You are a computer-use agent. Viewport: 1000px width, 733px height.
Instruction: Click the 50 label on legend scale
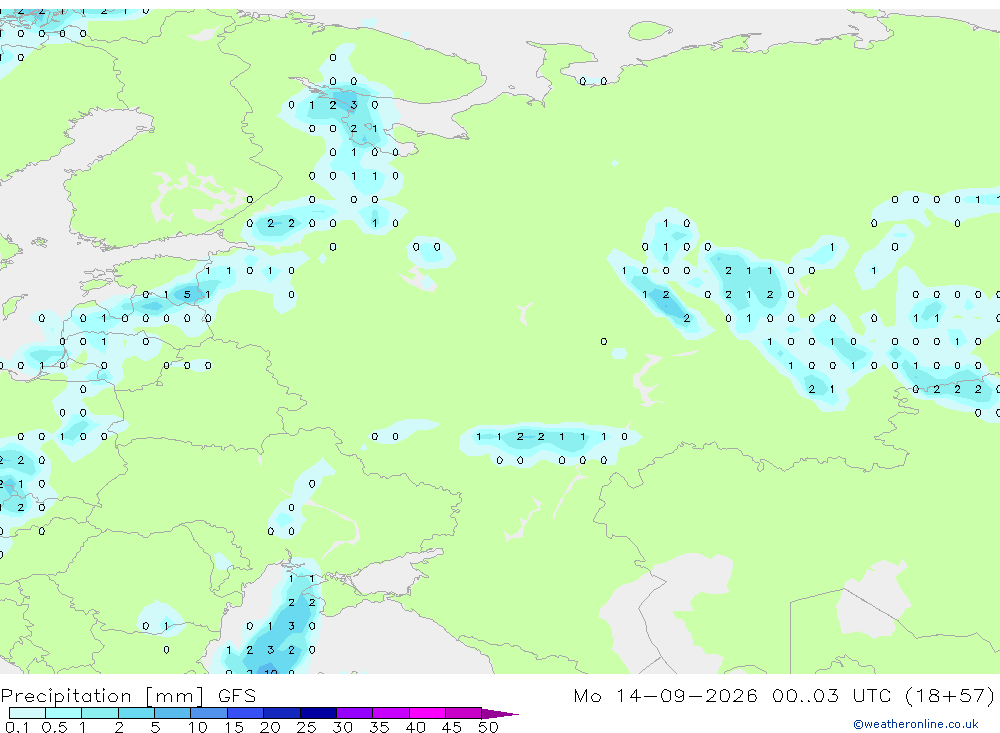coord(488,727)
